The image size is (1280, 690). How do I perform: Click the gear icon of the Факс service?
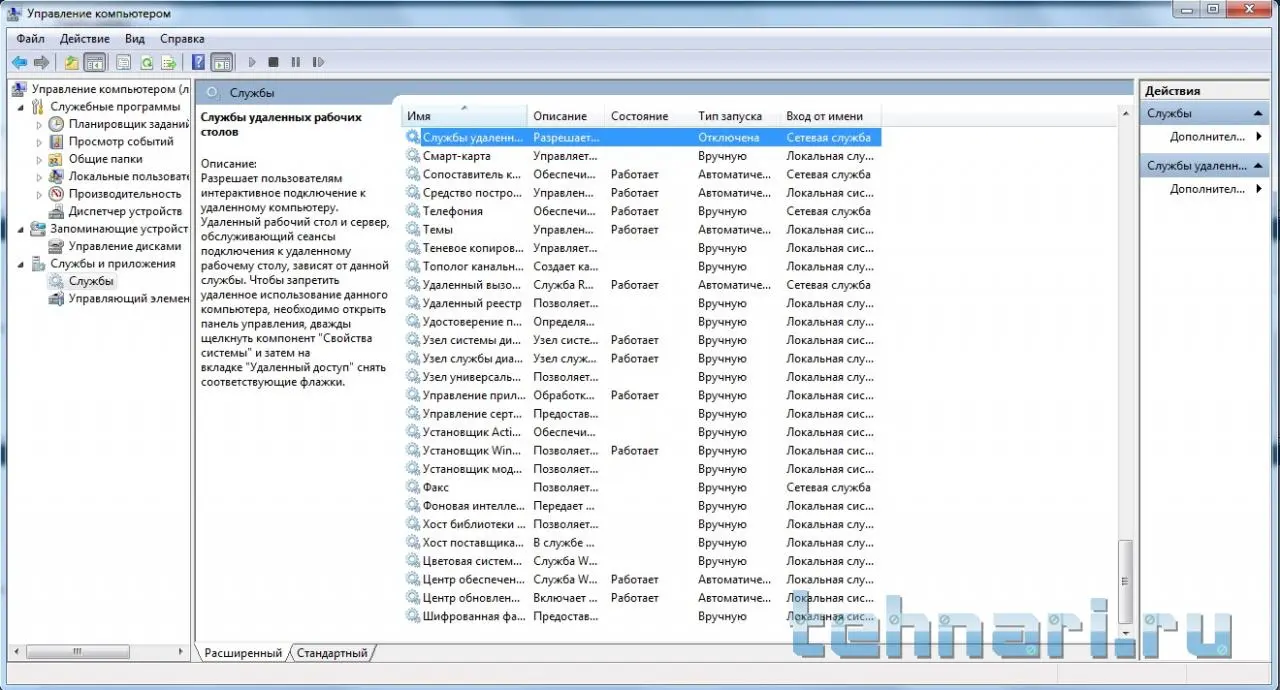[x=413, y=487]
